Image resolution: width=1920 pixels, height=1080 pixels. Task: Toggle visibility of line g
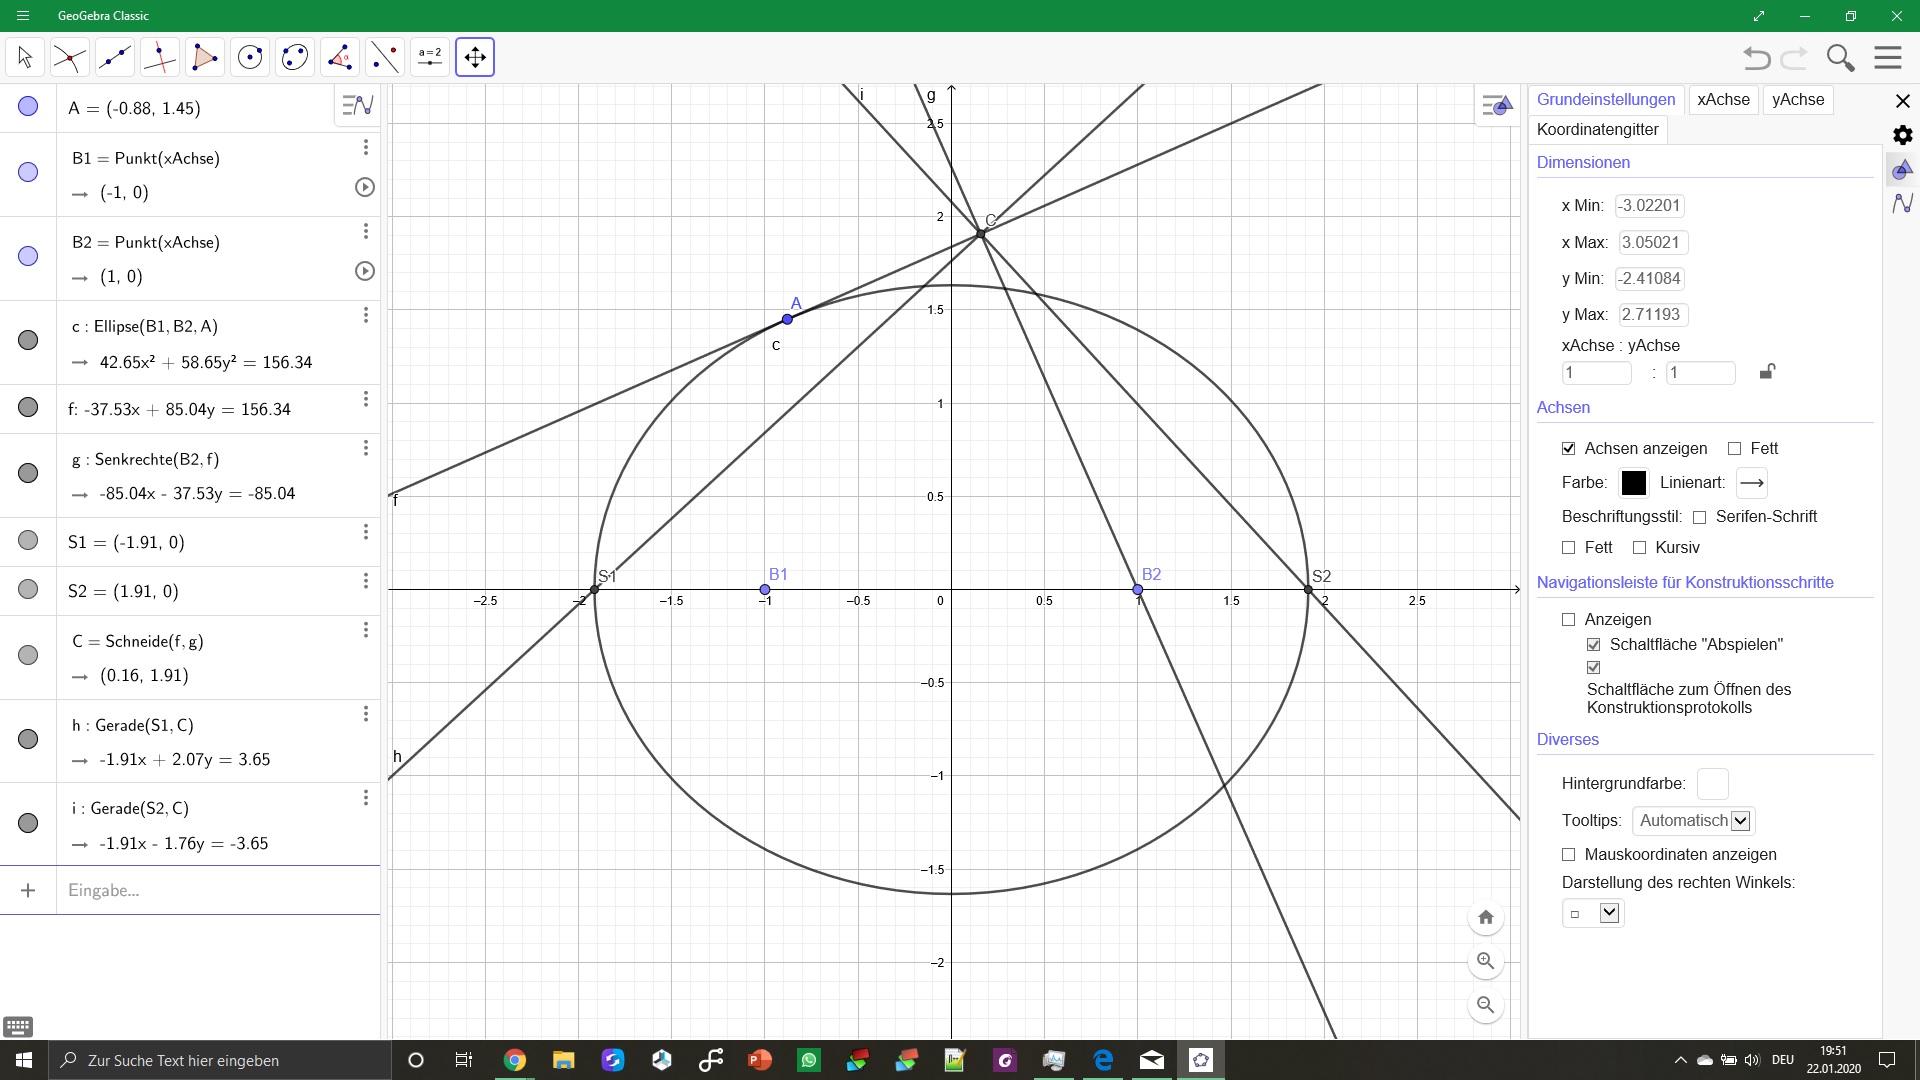tap(28, 474)
